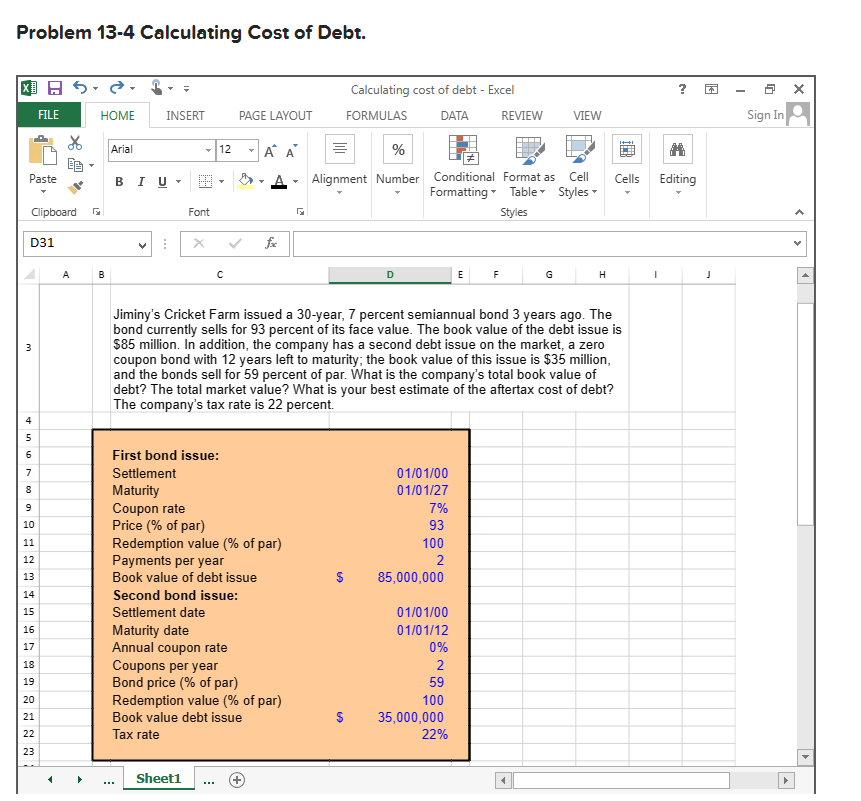This screenshot has width=861, height=801.
Task: Select the cell showing 85,000,000
Action: pos(390,578)
